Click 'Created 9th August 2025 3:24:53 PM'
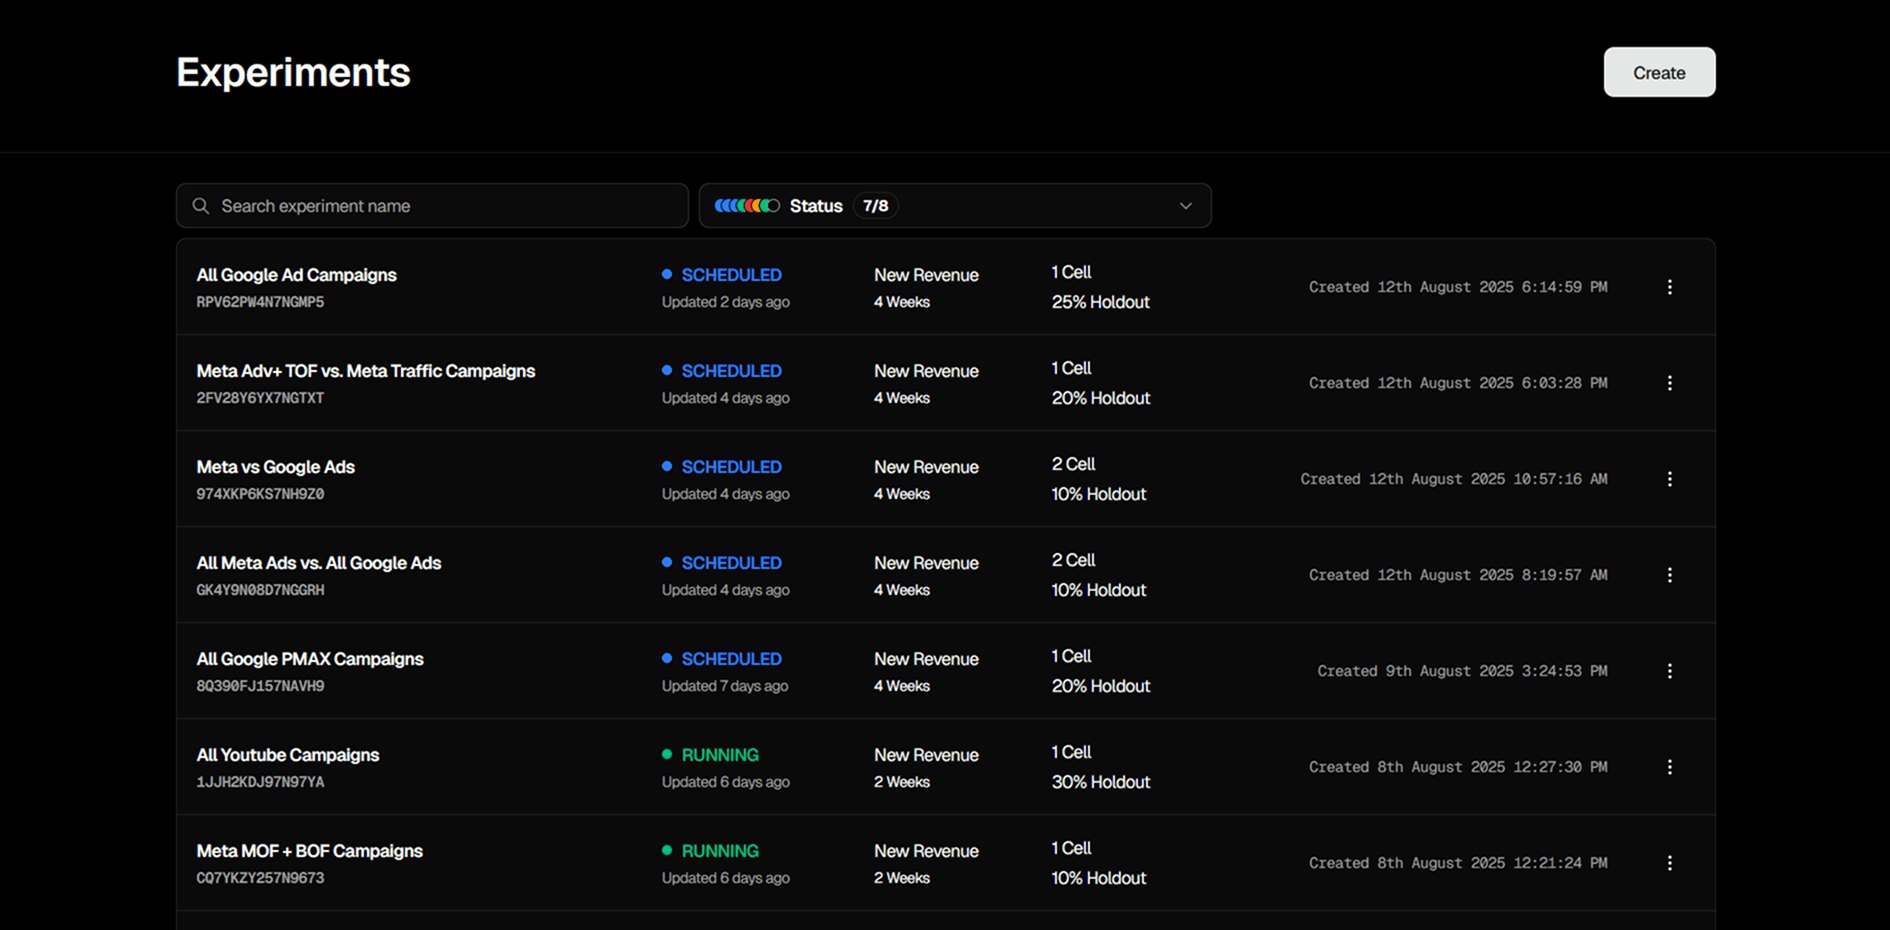Viewport: 1890px width, 930px height. point(1462,671)
